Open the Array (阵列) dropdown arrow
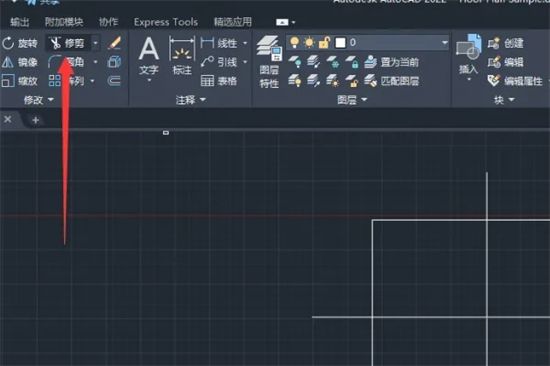Screen dimensions: 550x366 [x=92, y=81]
